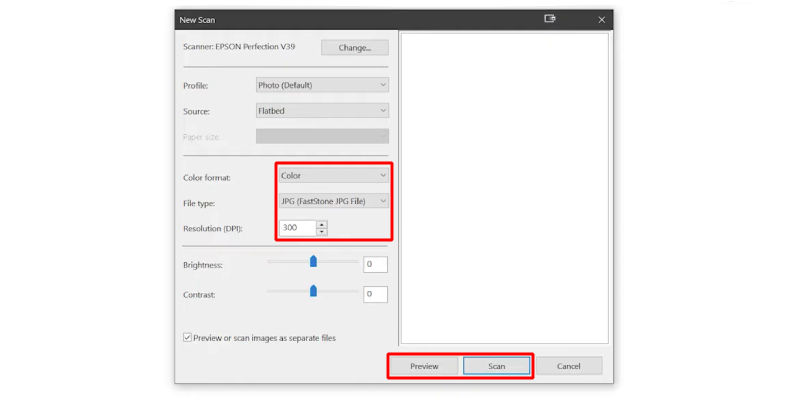Decrease resolution with the down spinner arrow
This screenshot has height=400, width=800.
[x=321, y=232]
